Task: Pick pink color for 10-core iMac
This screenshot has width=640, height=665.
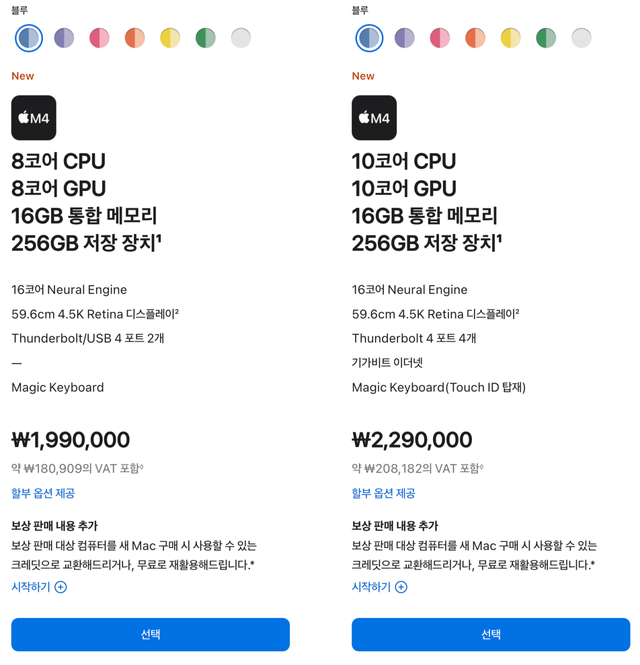Action: pos(440,38)
